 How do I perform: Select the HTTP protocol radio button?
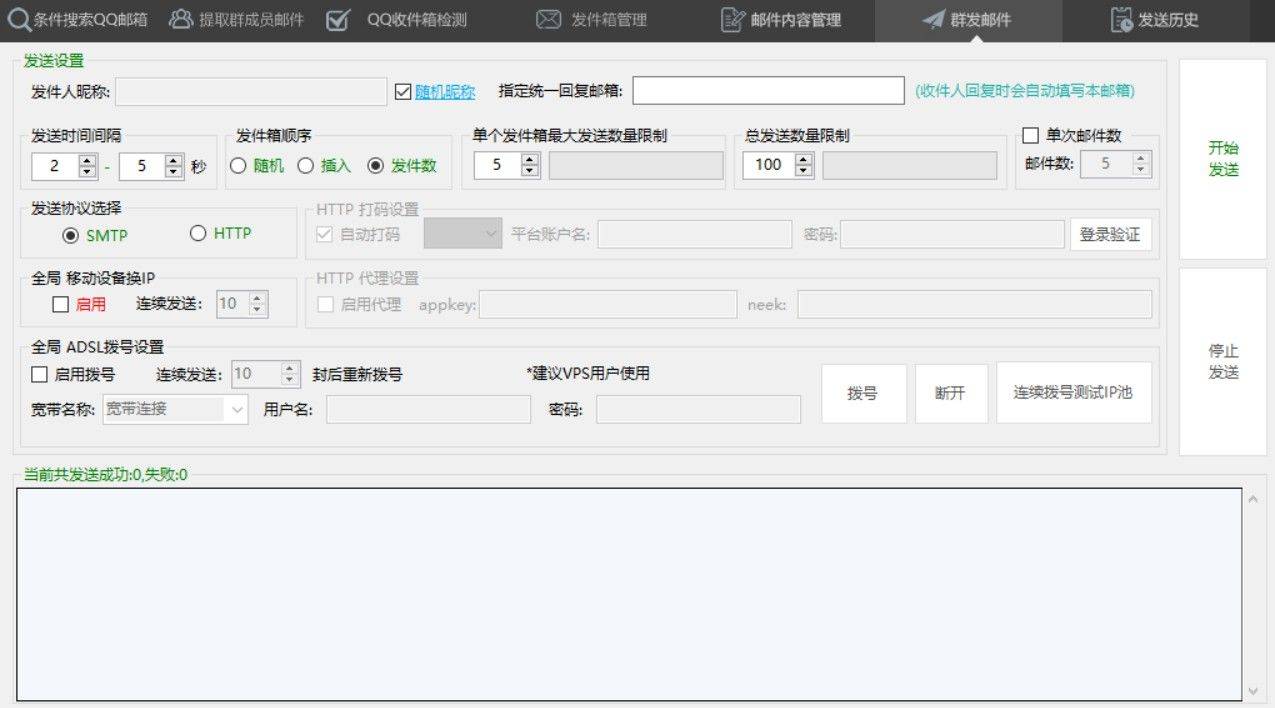click(198, 234)
